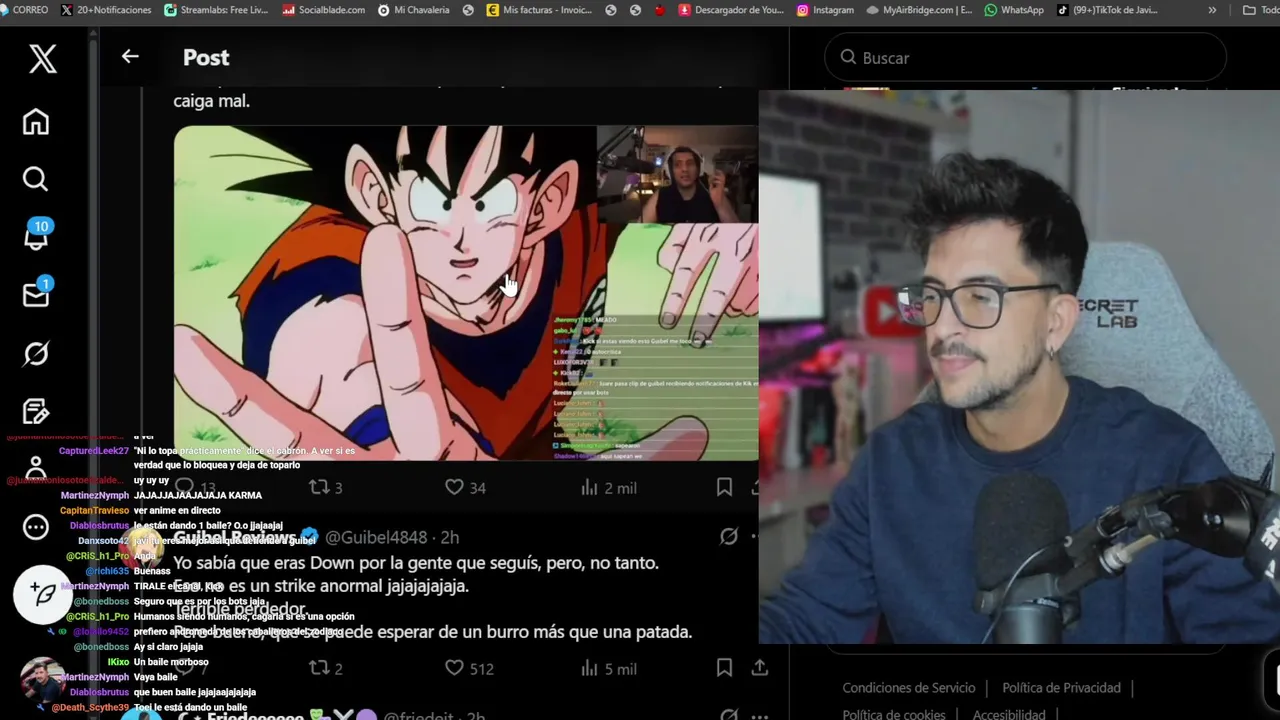Open Notifications bell with 10 badge
Screen dimensions: 1280x720
(37, 235)
